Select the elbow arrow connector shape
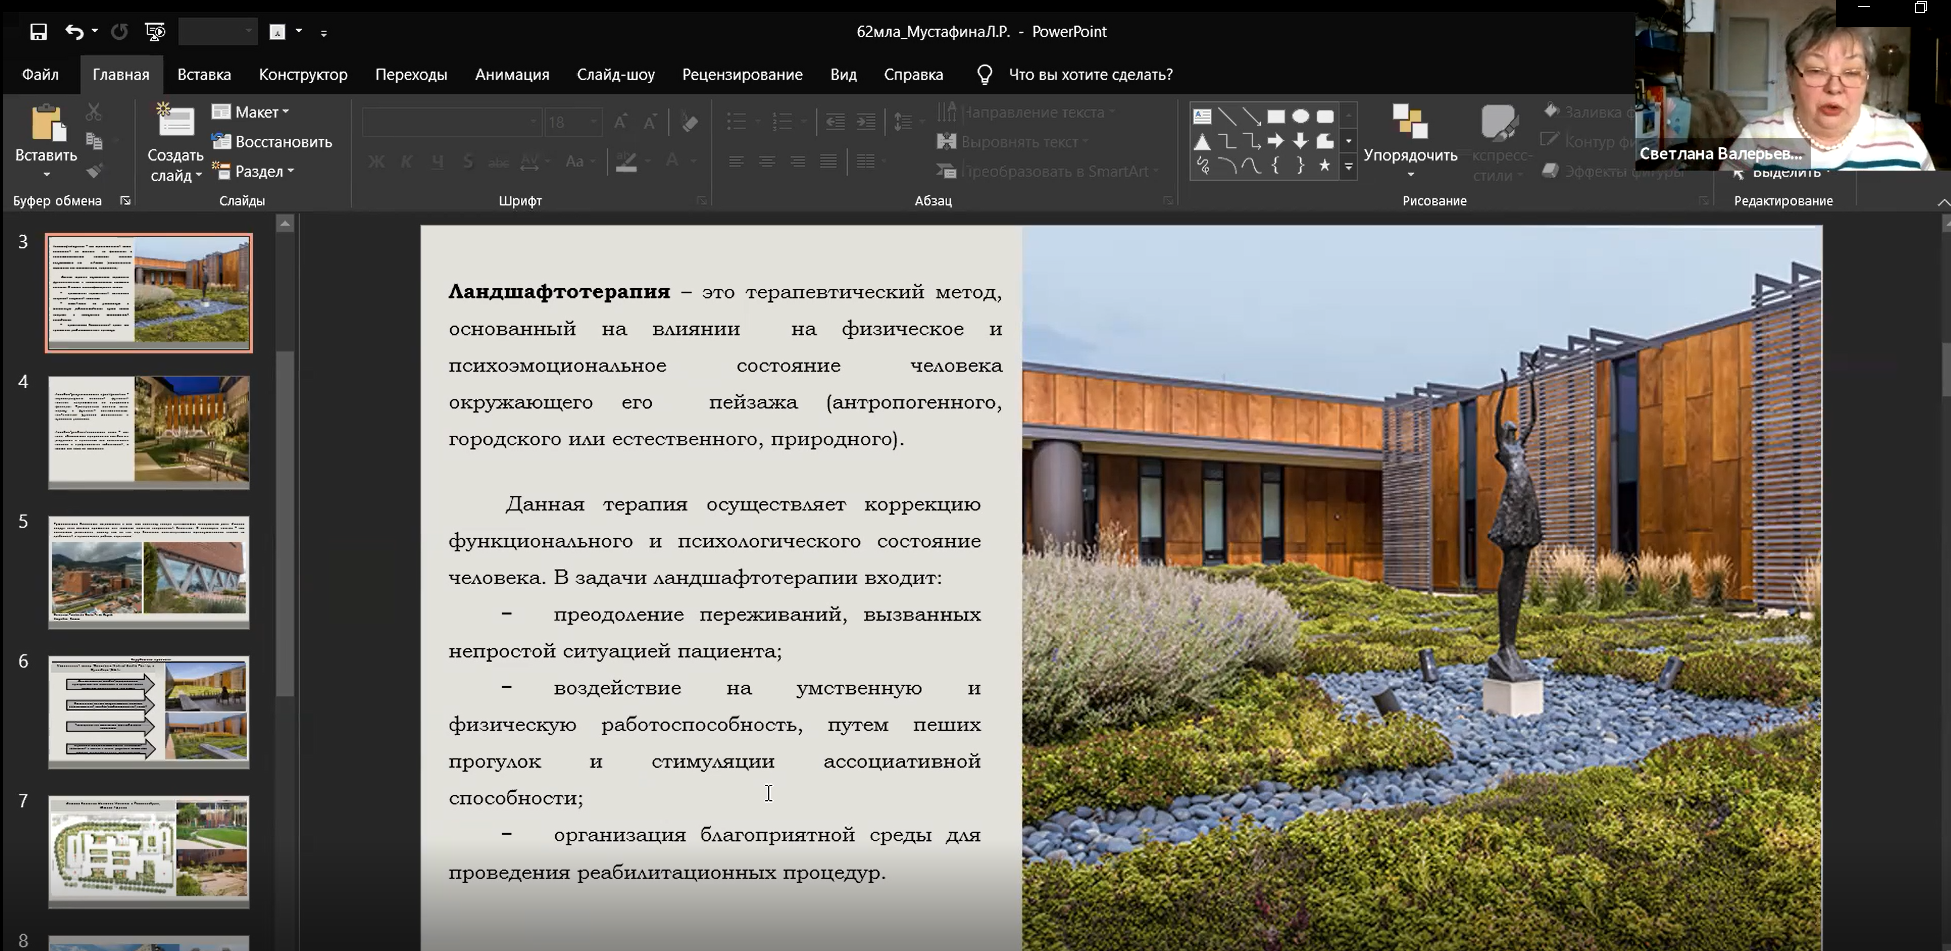 click(1251, 141)
